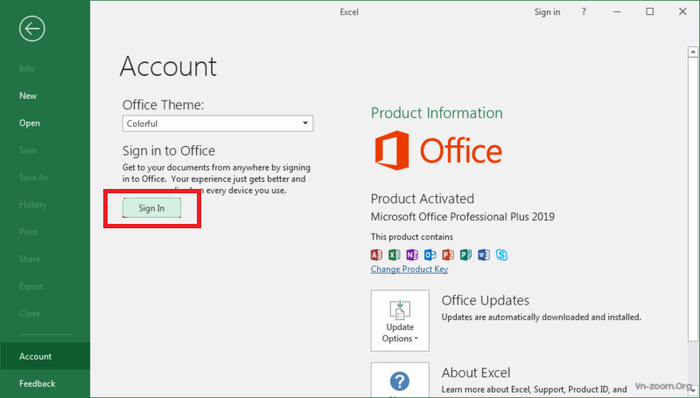The width and height of the screenshot is (700, 398).
Task: Click the Word app icon
Action: [483, 255]
